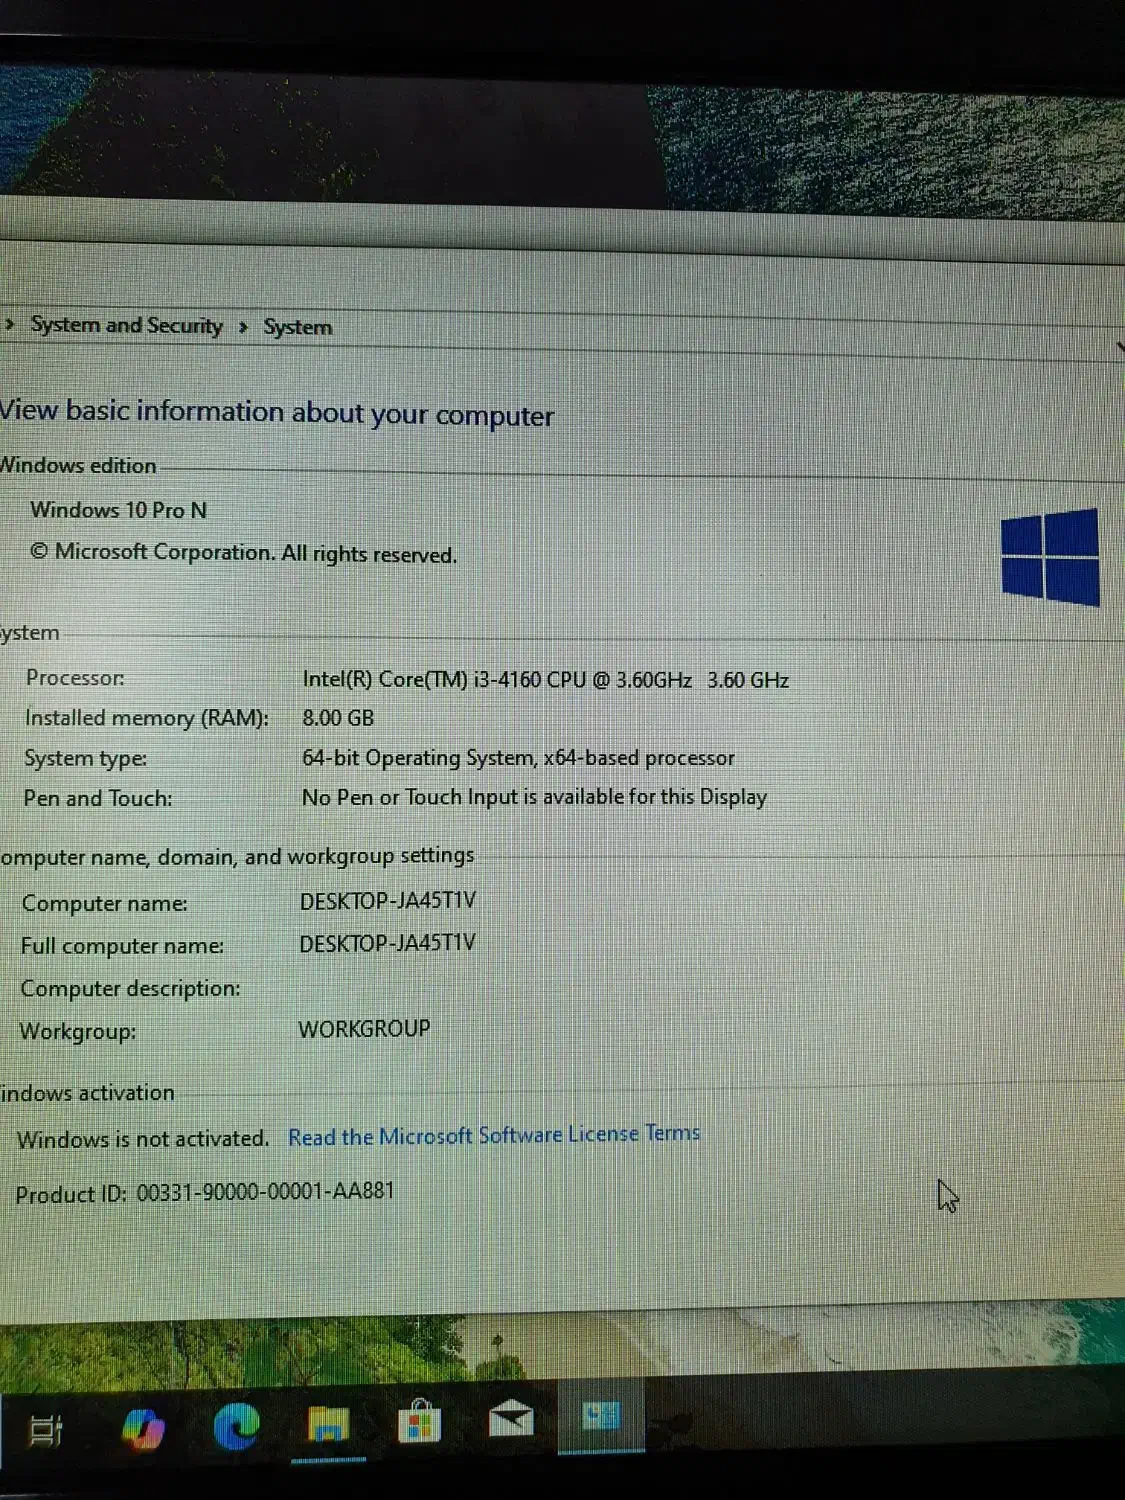
Task: Go to System and Security breadcrumb
Action: (x=127, y=325)
